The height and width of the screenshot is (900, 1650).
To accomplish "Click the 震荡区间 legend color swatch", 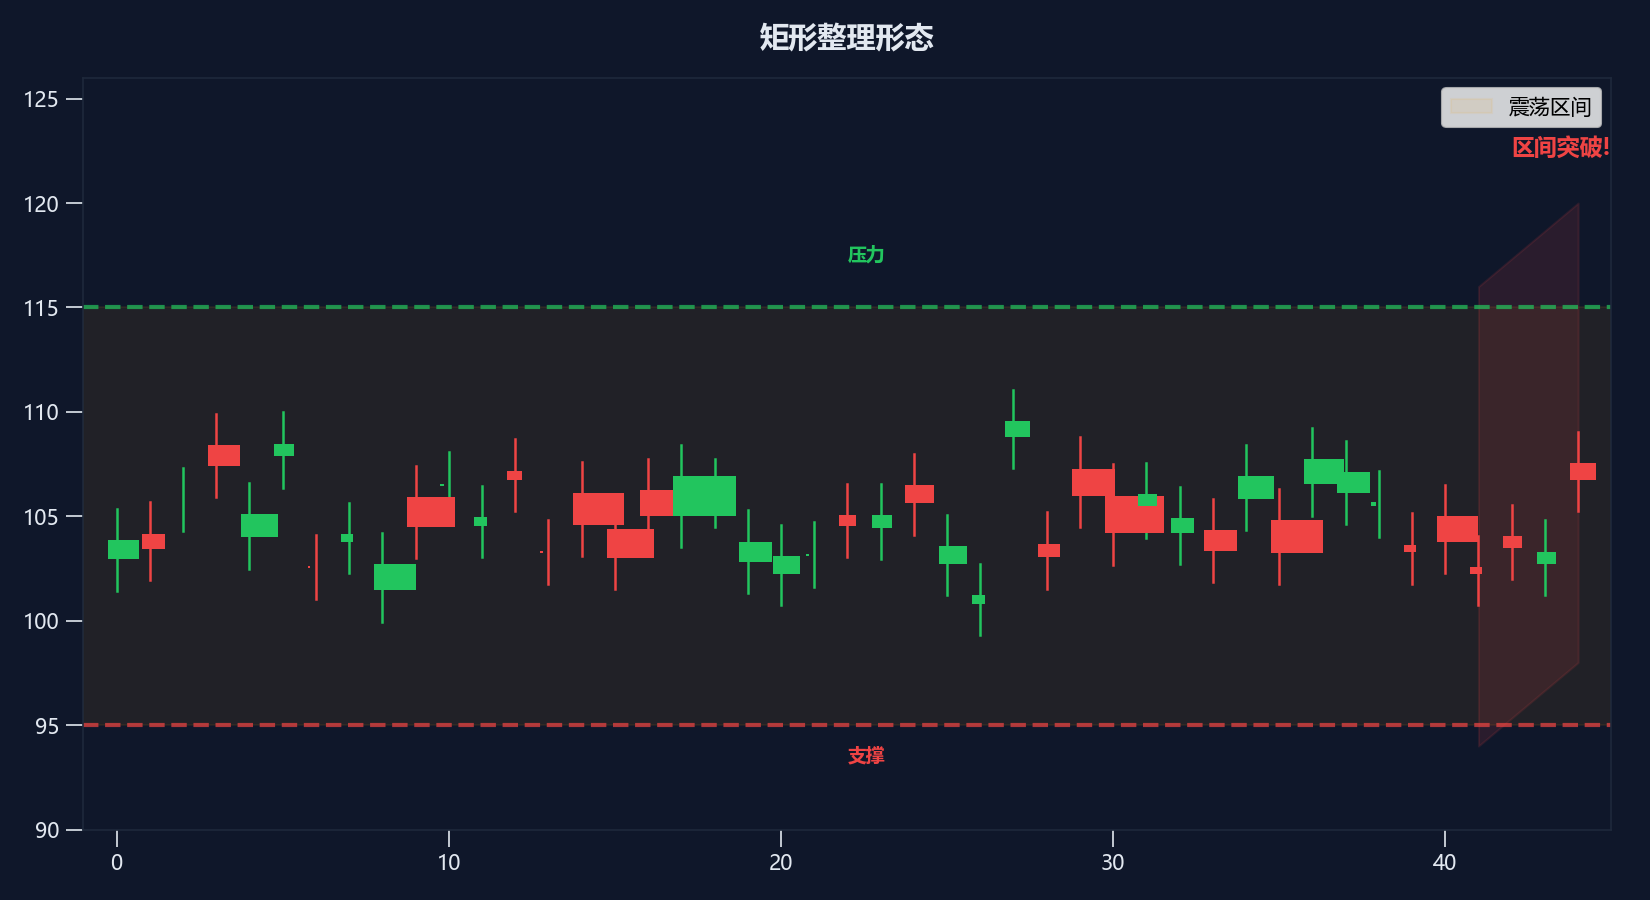I will [1471, 107].
